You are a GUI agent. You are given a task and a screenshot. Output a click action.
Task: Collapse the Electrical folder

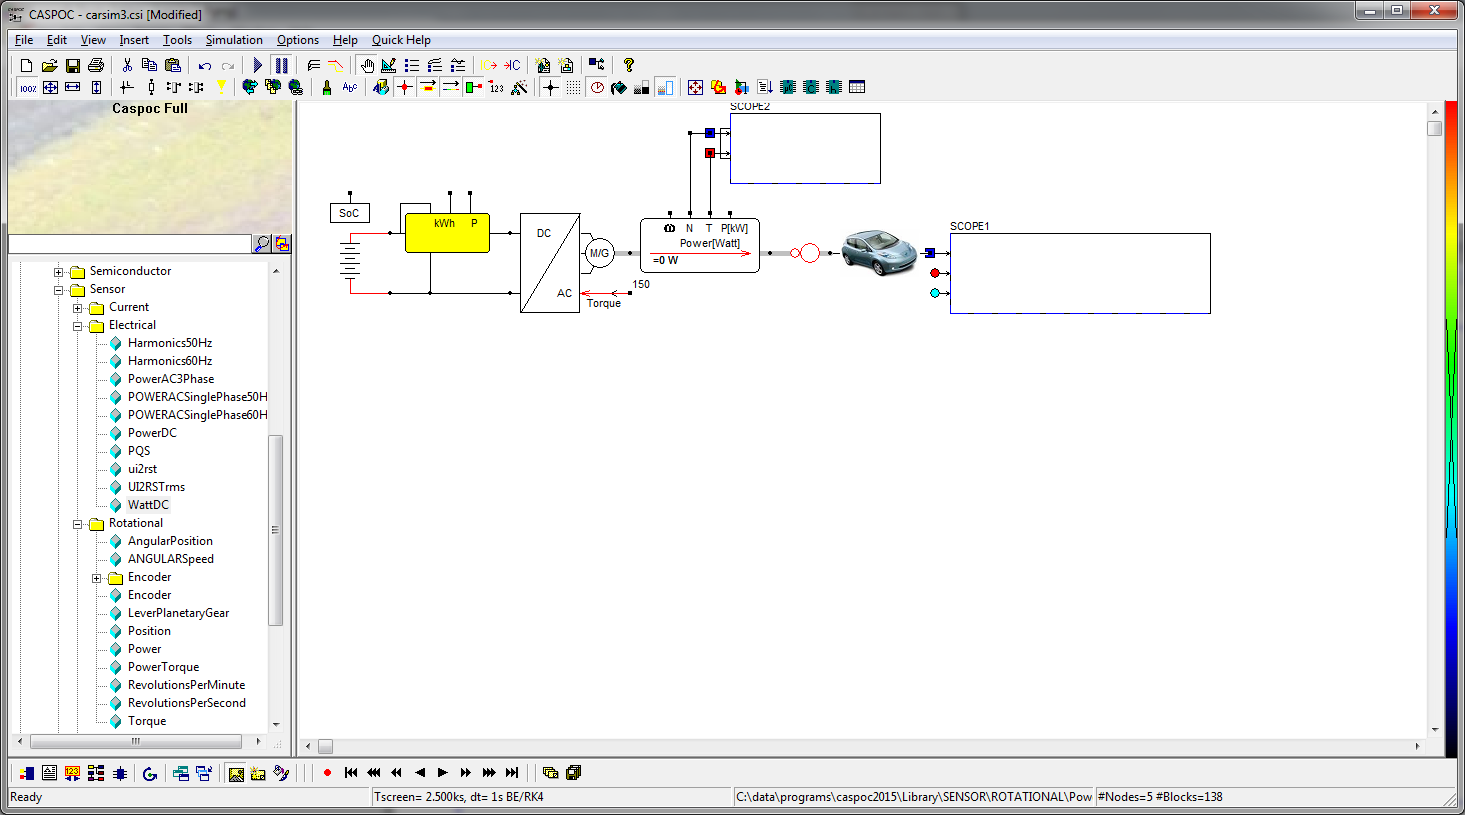[77, 326]
